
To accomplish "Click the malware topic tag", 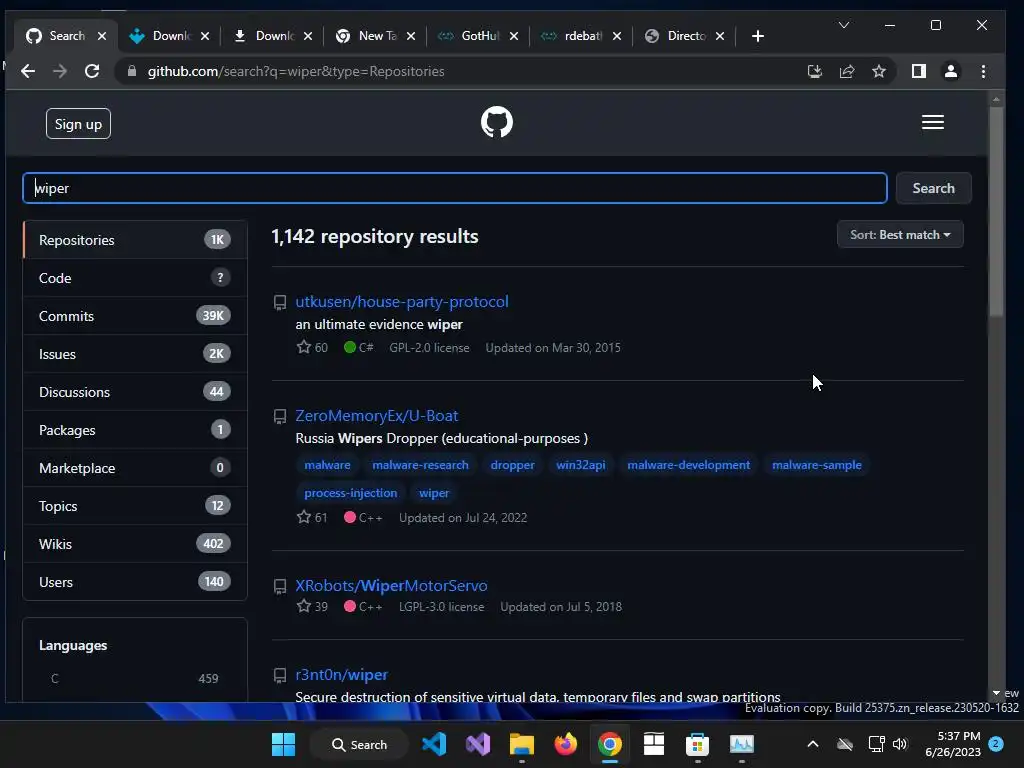I will pos(327,465).
